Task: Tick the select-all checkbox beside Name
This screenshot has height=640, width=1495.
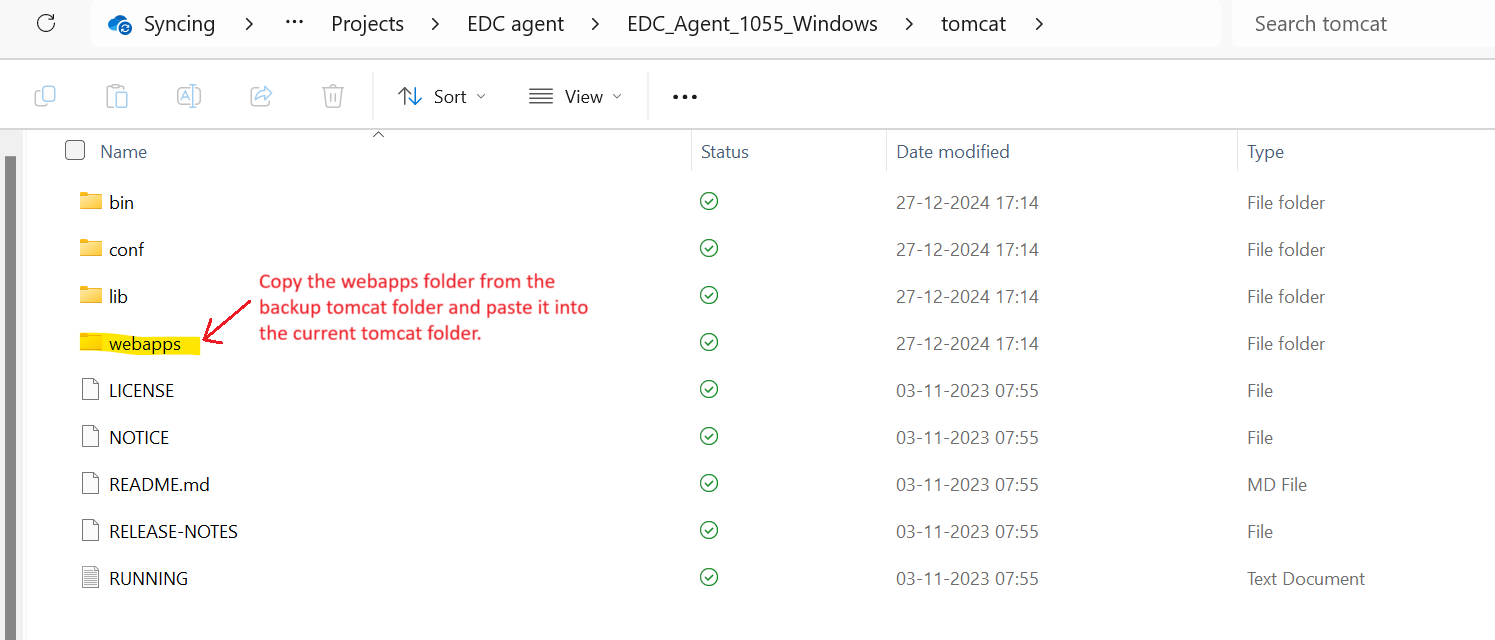Action: coord(75,151)
